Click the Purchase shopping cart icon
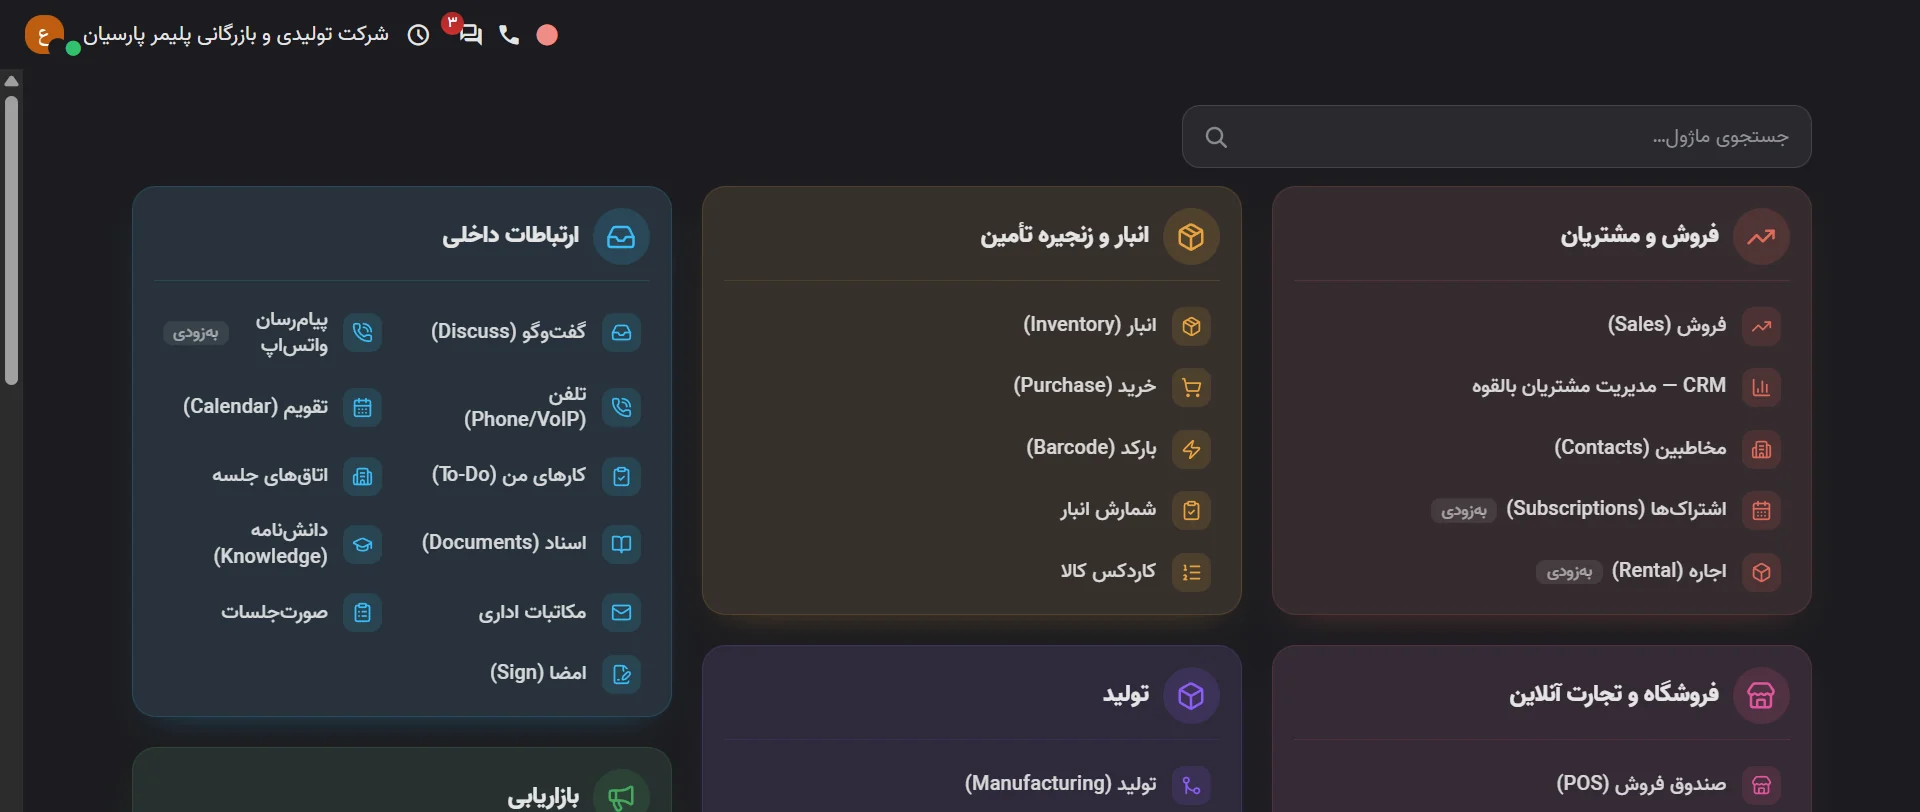This screenshot has width=1920, height=812. [1191, 388]
